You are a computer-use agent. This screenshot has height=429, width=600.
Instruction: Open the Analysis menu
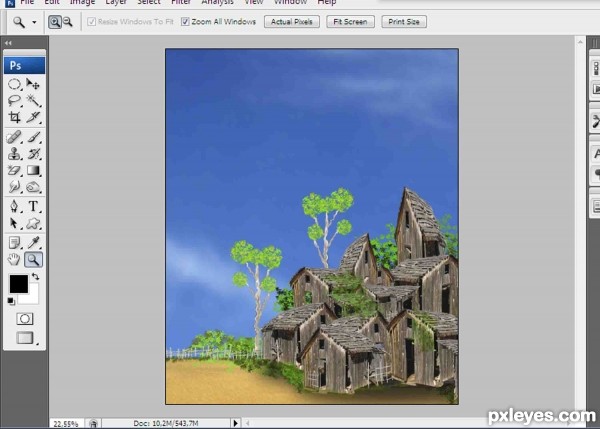tap(217, 2)
